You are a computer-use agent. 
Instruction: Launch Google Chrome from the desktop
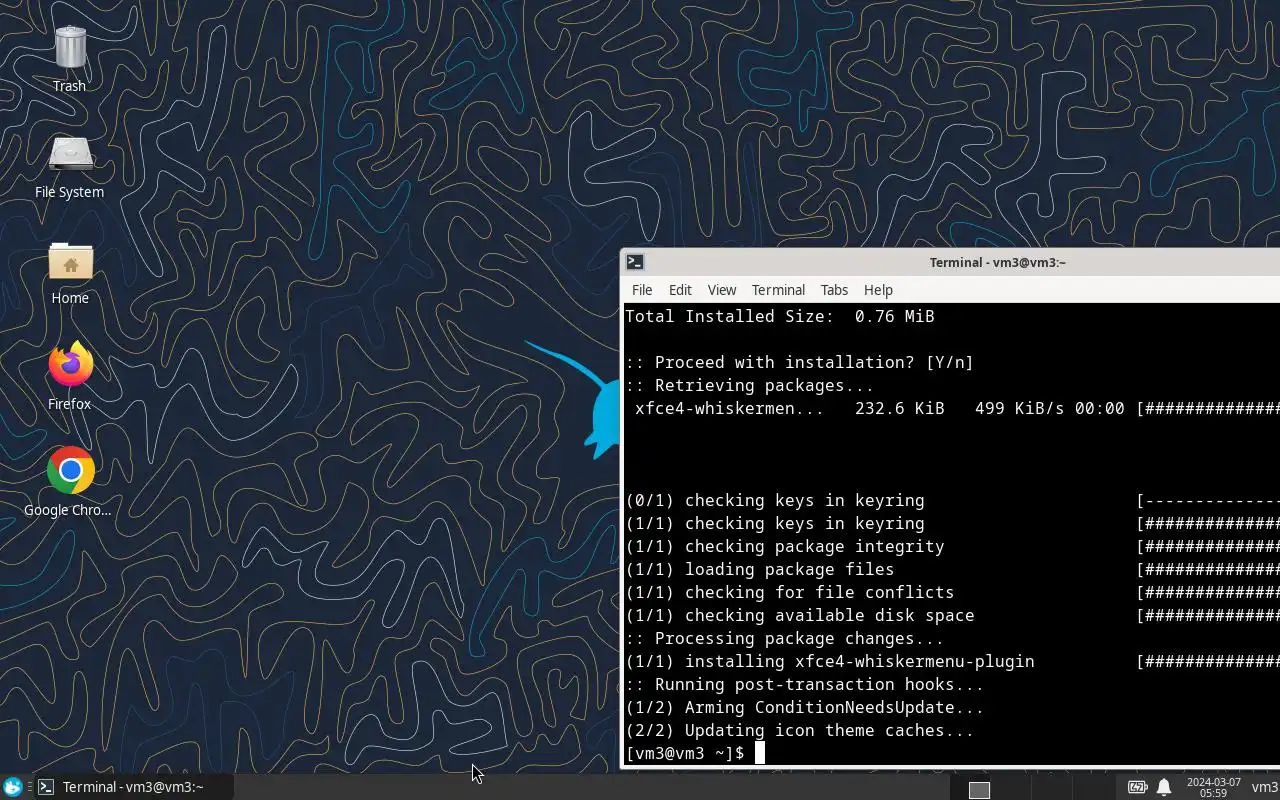69,481
